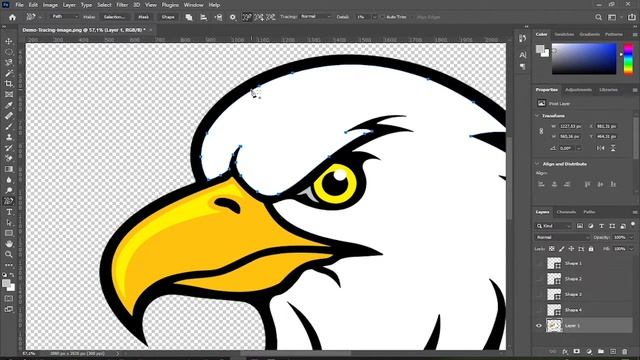Image resolution: width=640 pixels, height=360 pixels.
Task: Select the Crop tool
Action: [9, 84]
